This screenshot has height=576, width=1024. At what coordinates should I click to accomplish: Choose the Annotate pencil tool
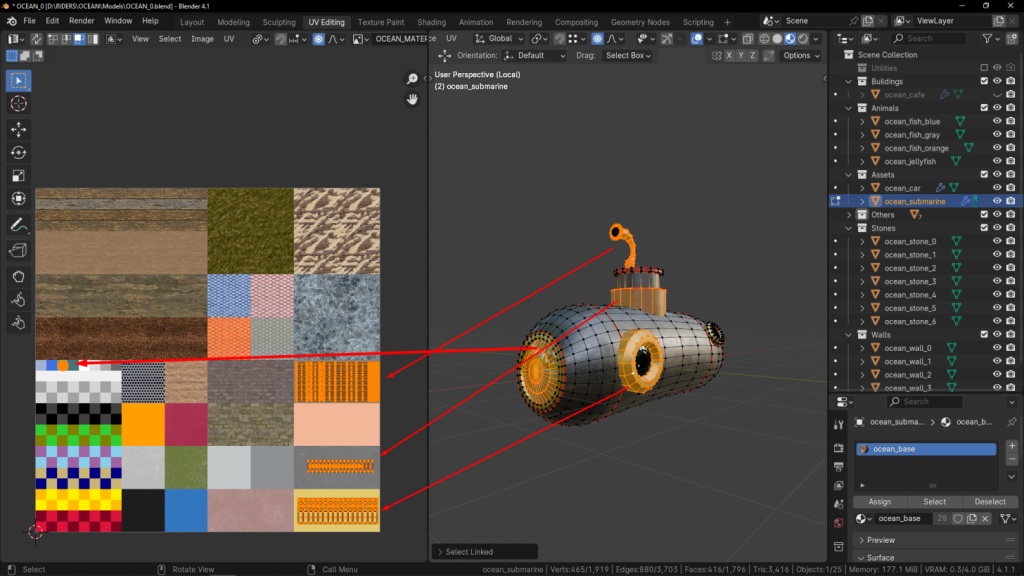pyautogui.click(x=18, y=224)
